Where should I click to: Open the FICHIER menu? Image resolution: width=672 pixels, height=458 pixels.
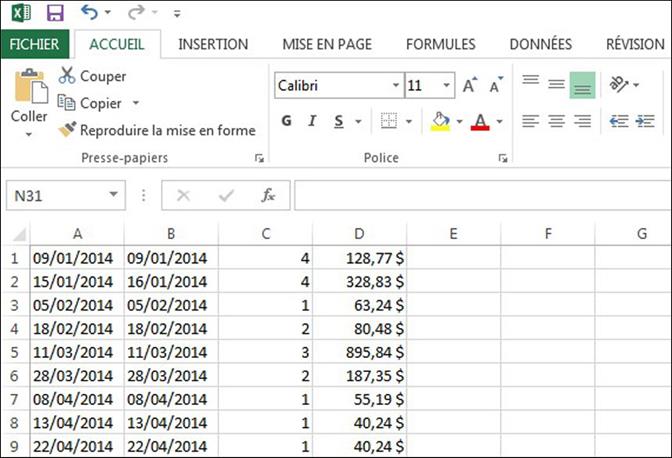coord(35,44)
